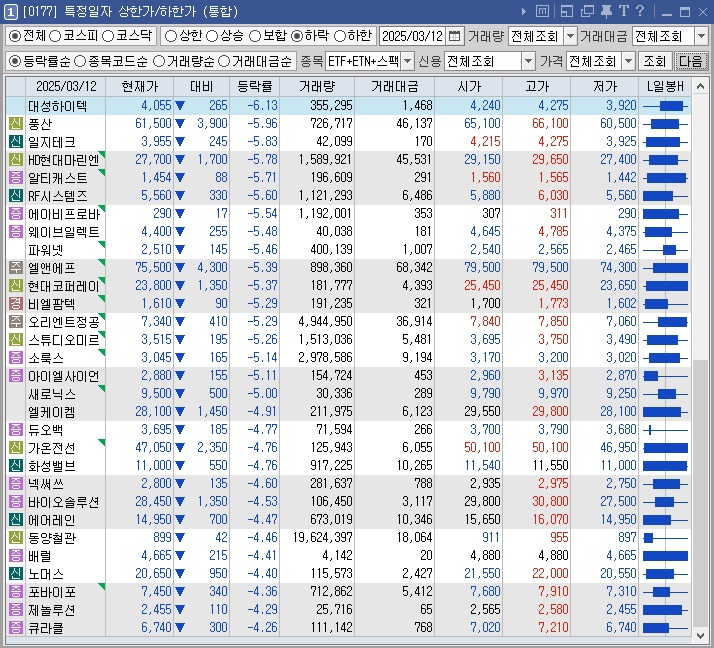Screen dimensions: 714x648
Task: Pin the window with the pushpin icon
Action: pyautogui.click(x=606, y=11)
